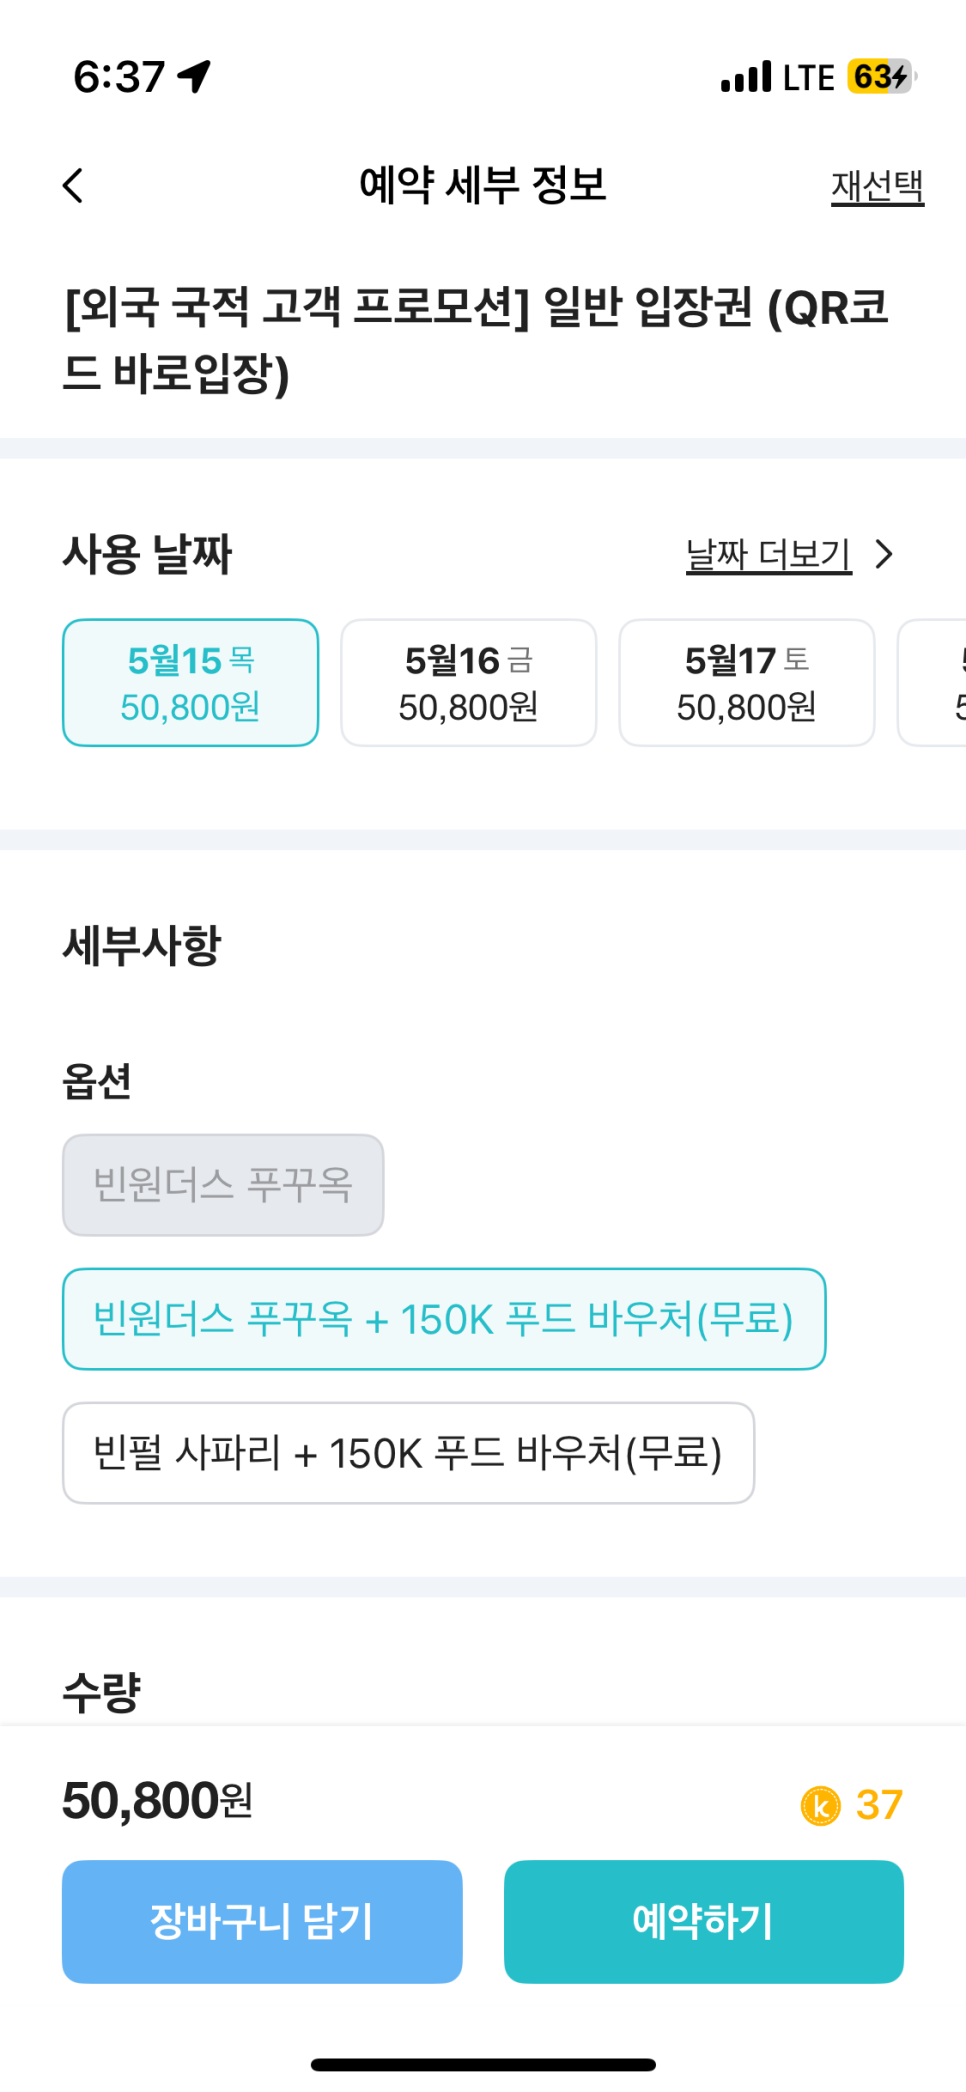The height and width of the screenshot is (2092, 966).
Task: Tap the gold K coin icon
Action: pos(821,1805)
